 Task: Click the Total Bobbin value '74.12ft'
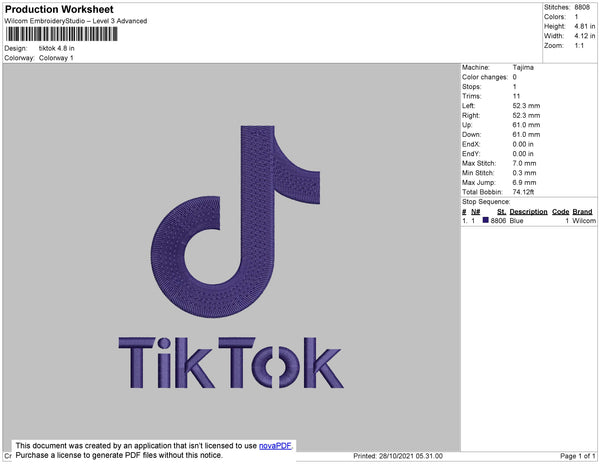pyautogui.click(x=523, y=192)
